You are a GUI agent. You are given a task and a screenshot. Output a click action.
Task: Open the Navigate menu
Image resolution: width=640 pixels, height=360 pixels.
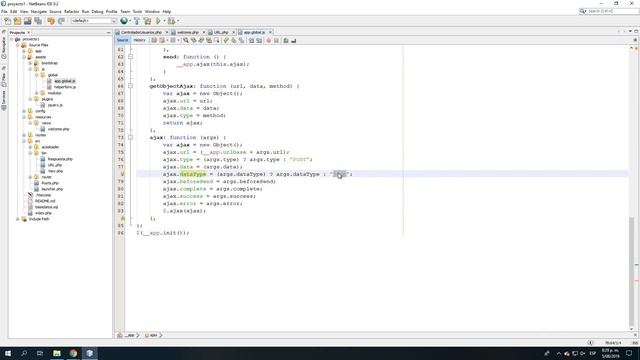point(39,11)
